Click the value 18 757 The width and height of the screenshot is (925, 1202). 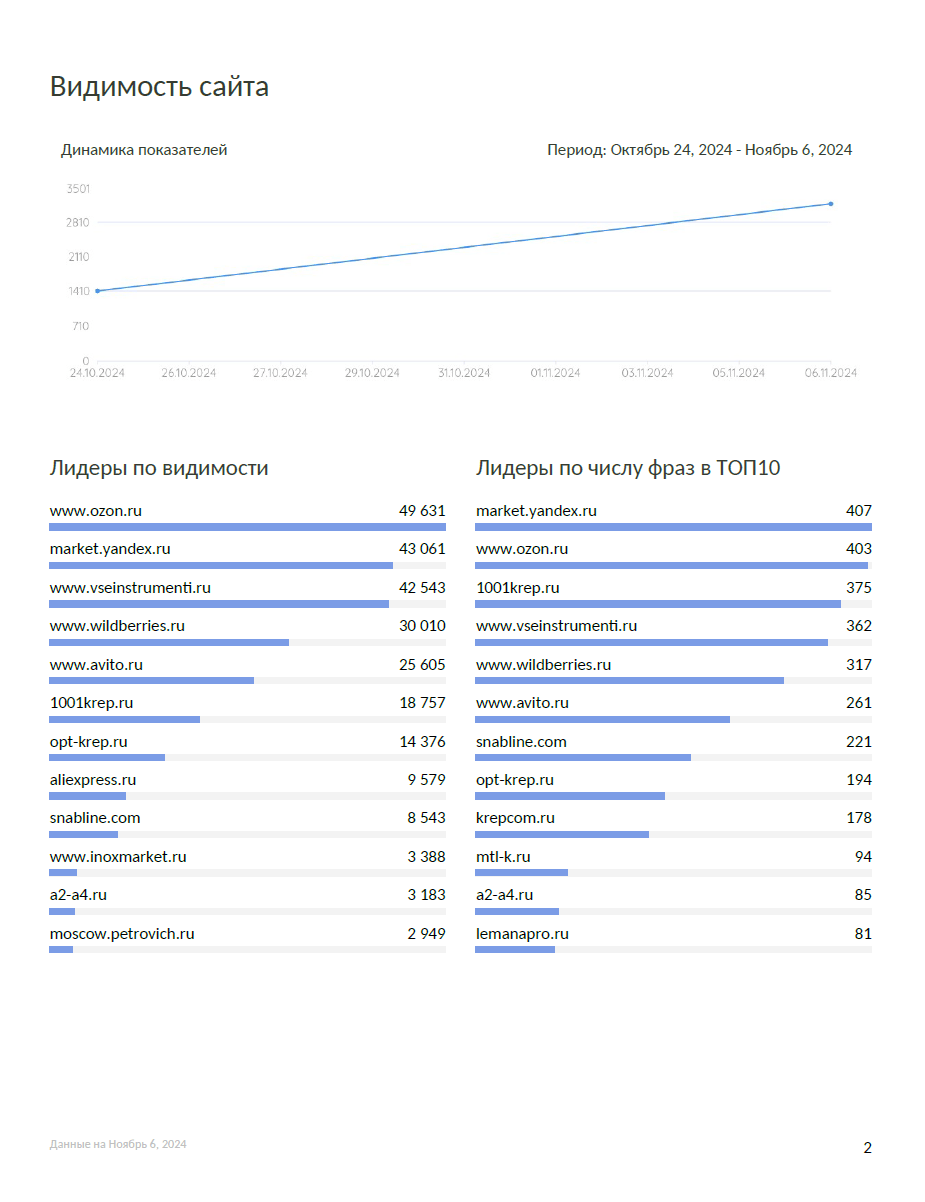coord(422,703)
